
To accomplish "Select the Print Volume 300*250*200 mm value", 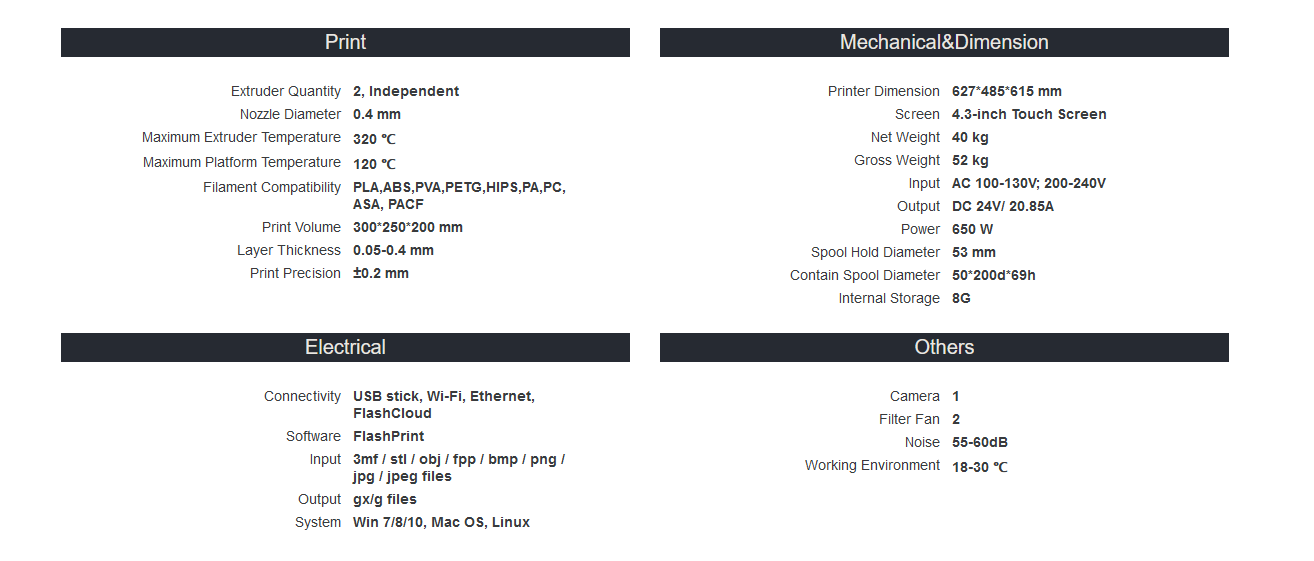I will tap(408, 227).
